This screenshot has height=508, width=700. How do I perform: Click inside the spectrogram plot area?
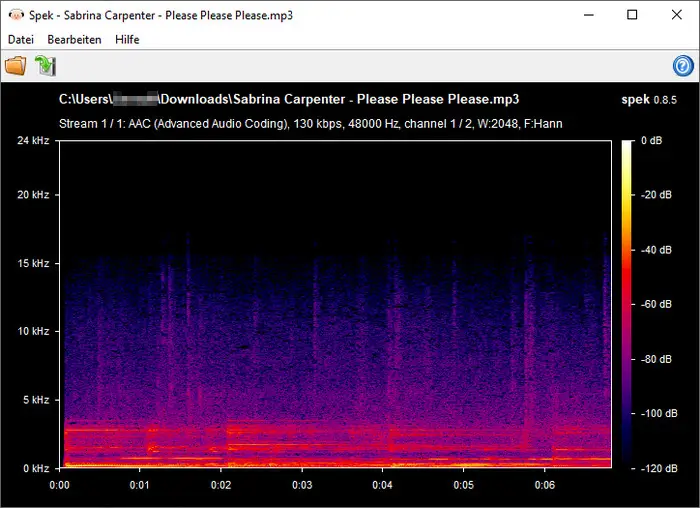point(335,304)
